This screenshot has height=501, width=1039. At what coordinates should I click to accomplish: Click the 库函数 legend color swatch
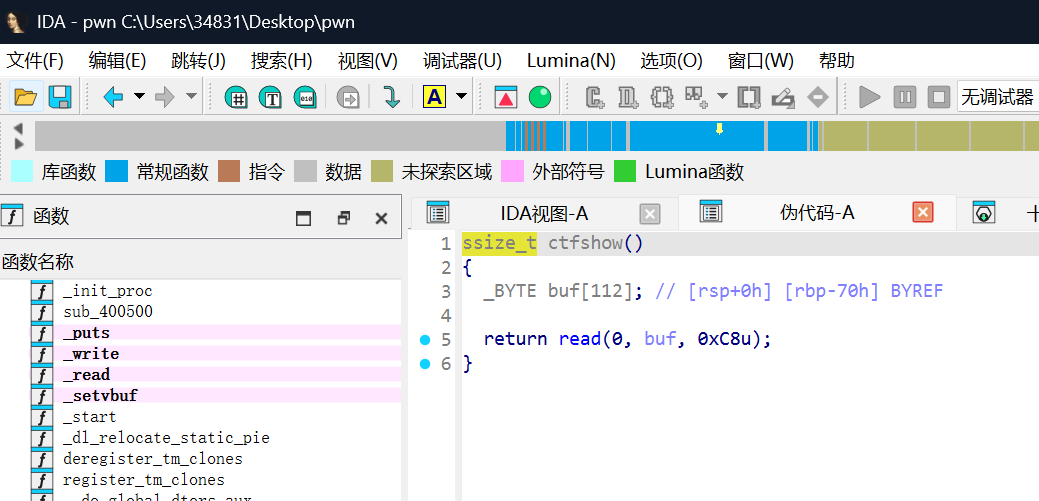(x=22, y=172)
